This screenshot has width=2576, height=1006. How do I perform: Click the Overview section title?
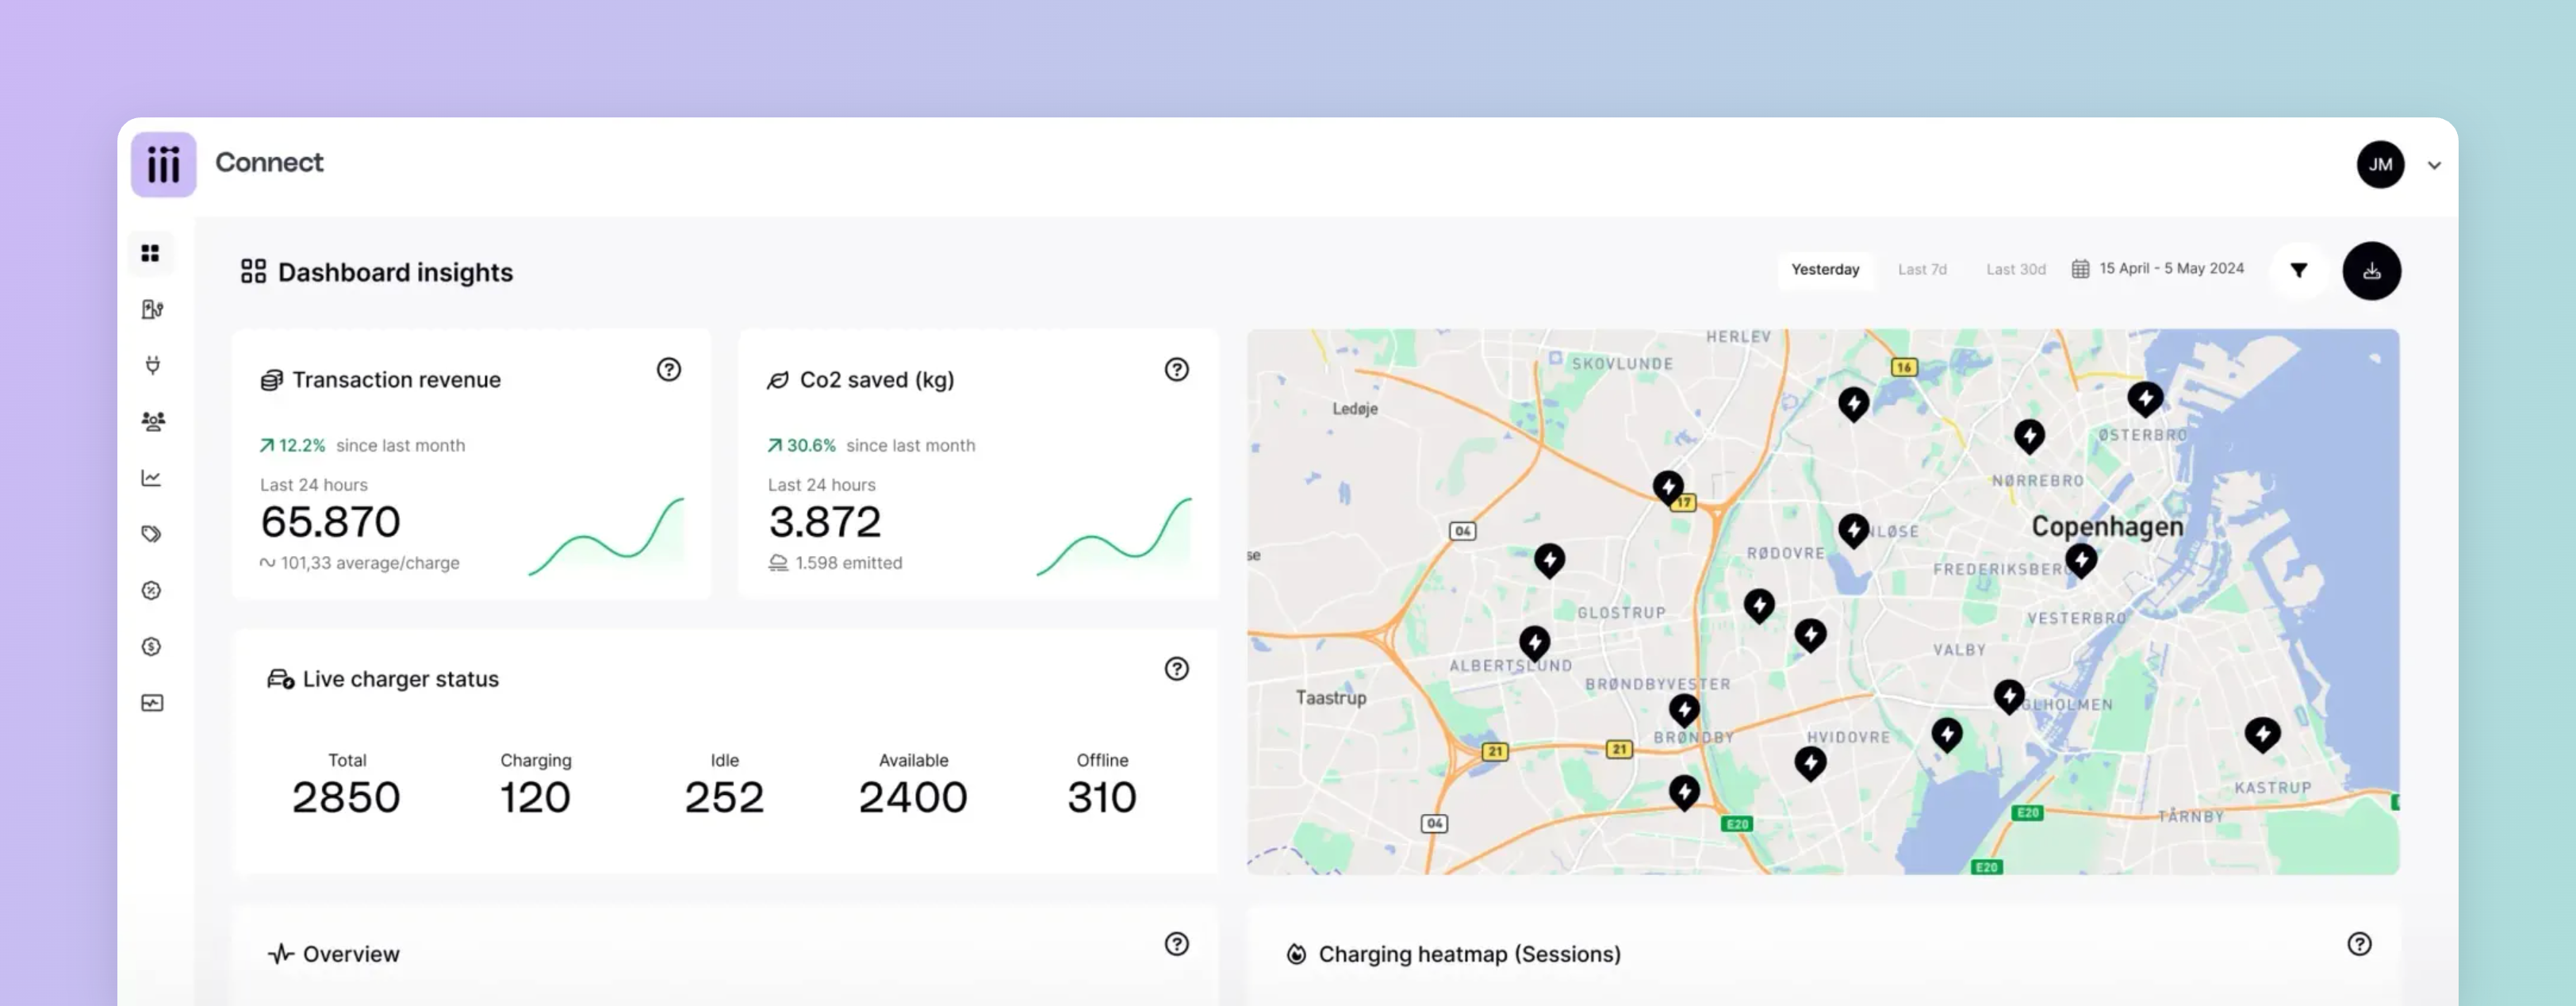point(351,954)
